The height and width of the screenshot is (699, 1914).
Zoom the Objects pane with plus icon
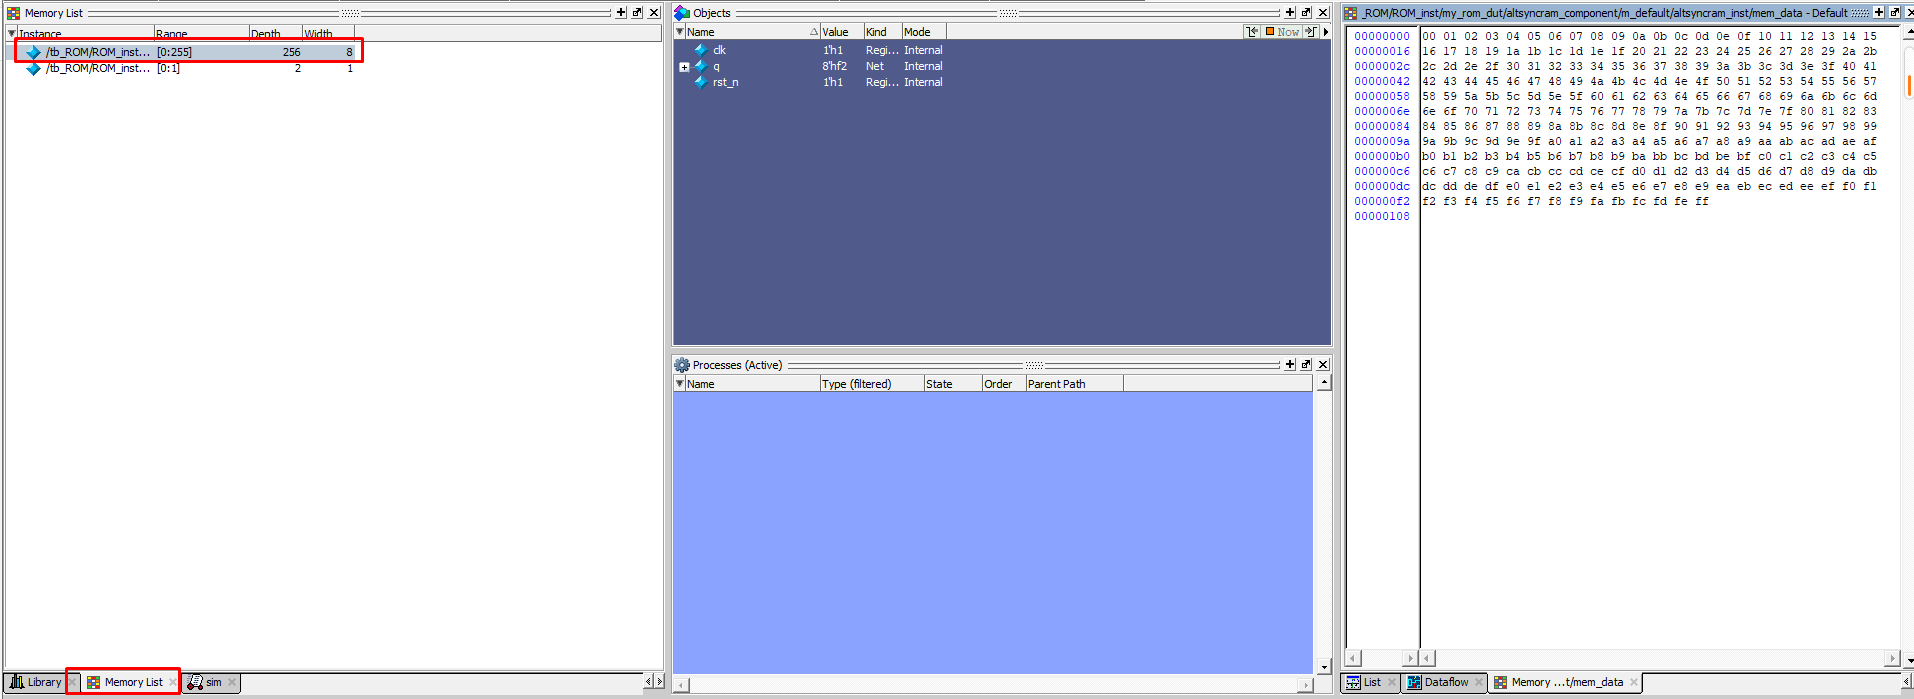(x=1290, y=13)
